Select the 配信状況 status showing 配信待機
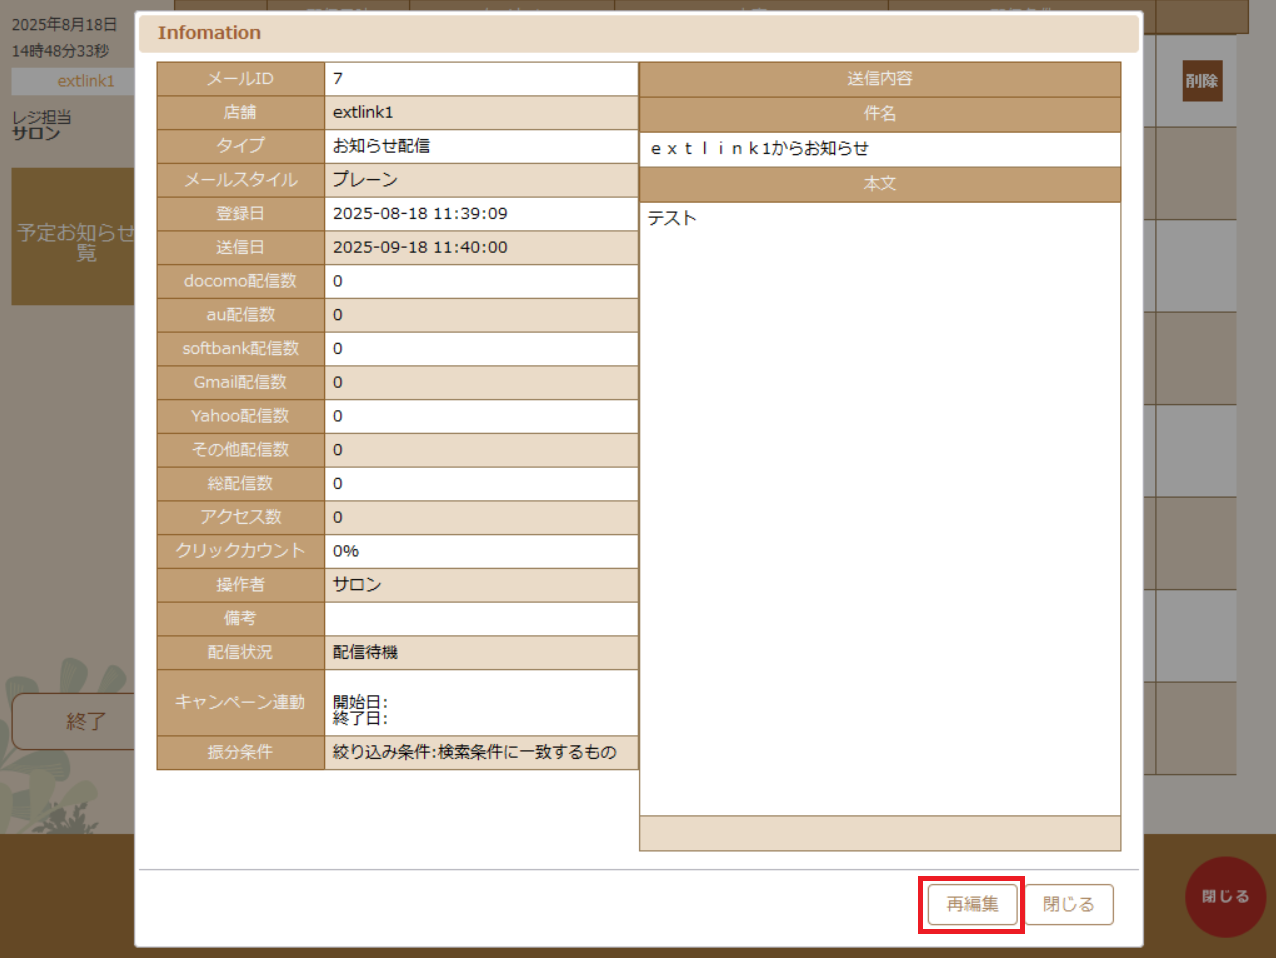The image size is (1276, 958). click(x=481, y=652)
